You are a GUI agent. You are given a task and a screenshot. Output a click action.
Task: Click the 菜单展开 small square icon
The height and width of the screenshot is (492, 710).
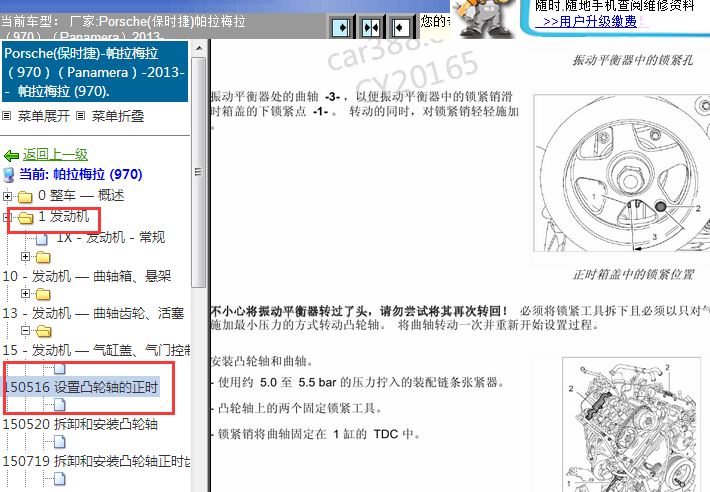coord(6,116)
